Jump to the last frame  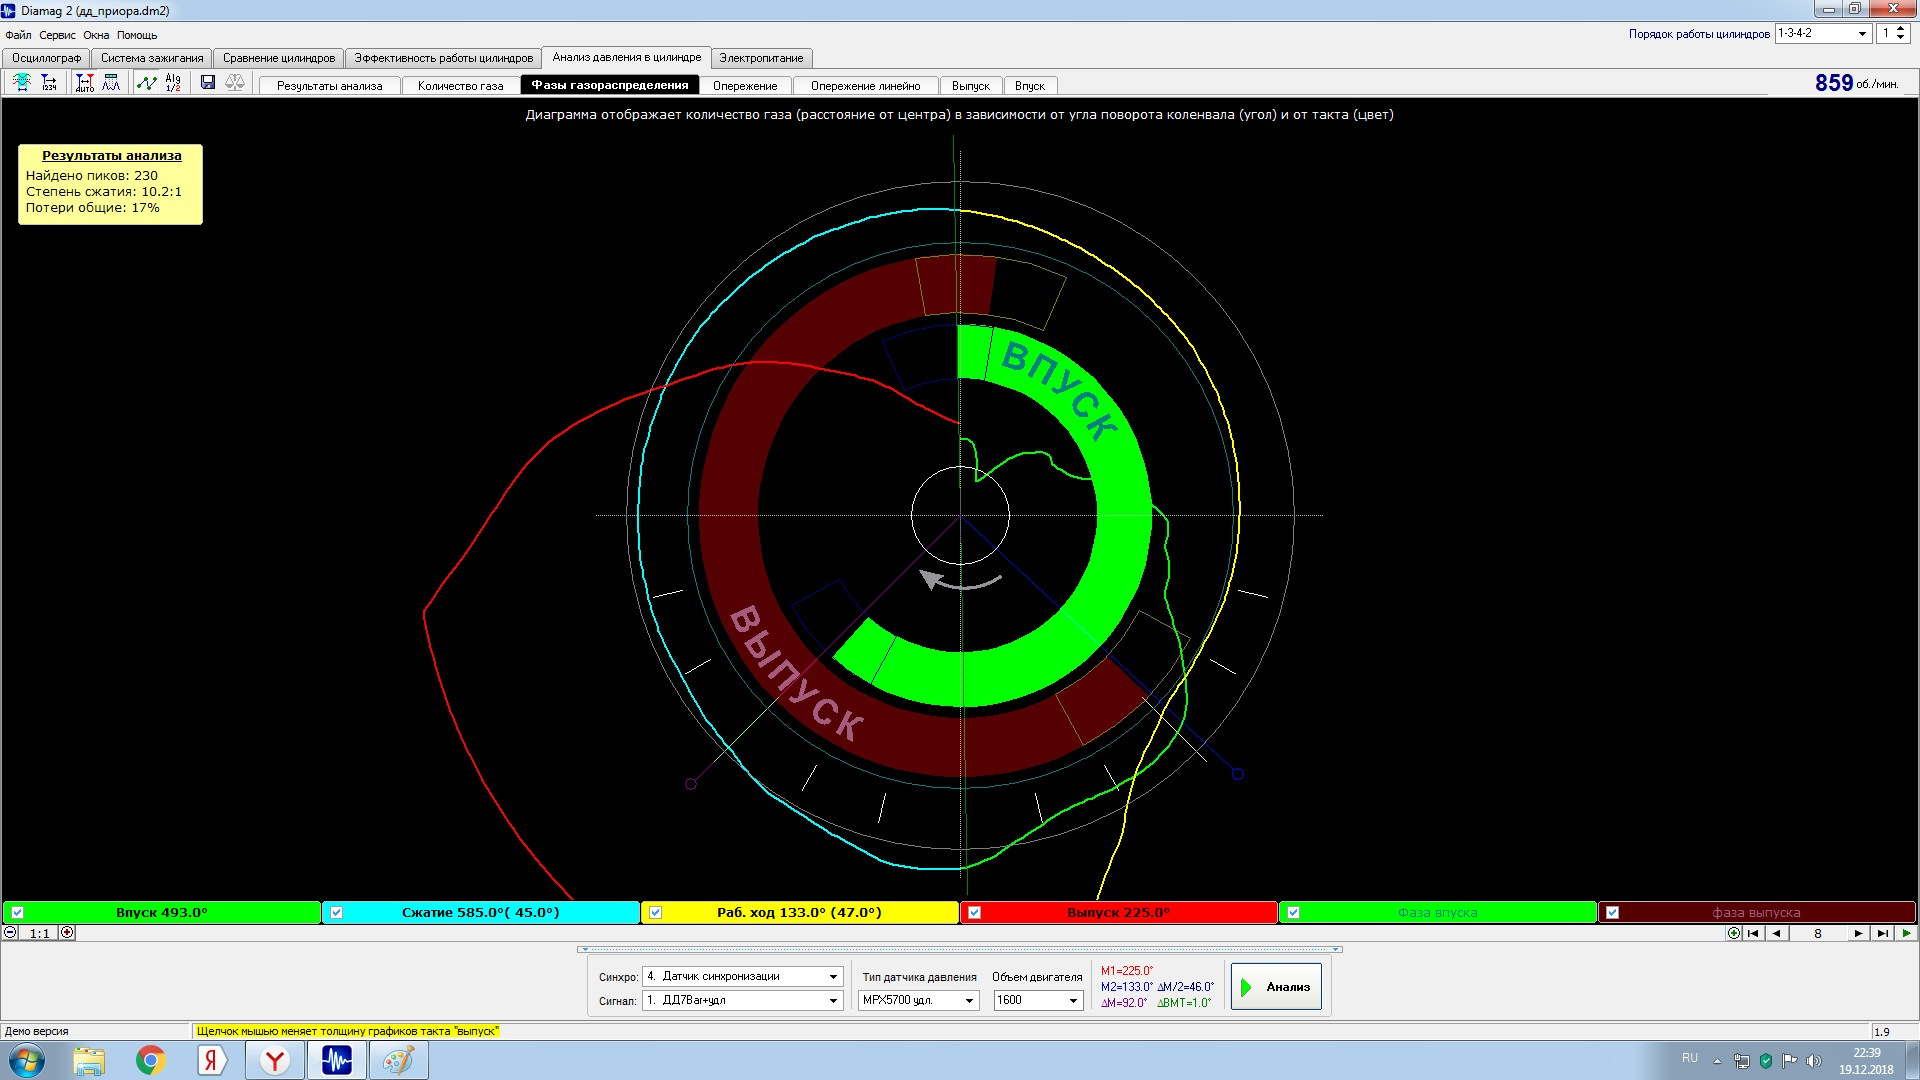1883,933
